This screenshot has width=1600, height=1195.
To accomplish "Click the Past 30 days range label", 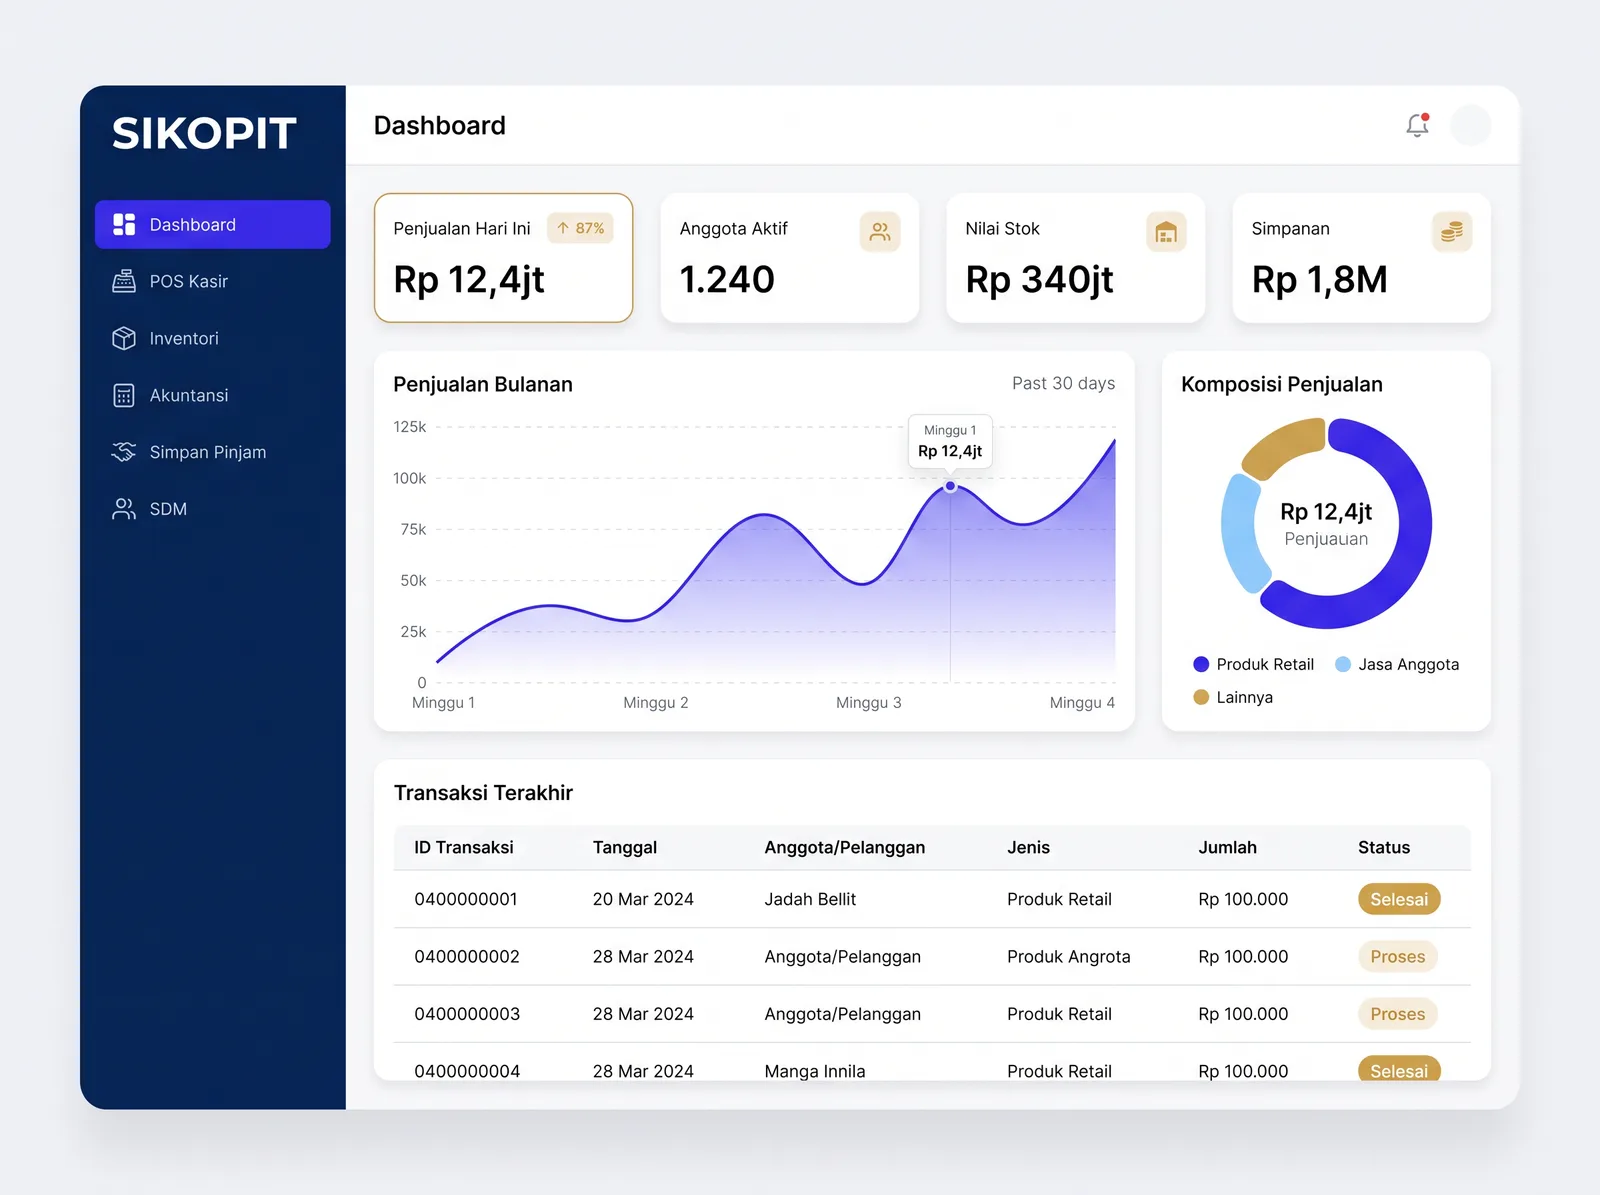I will 1063,383.
